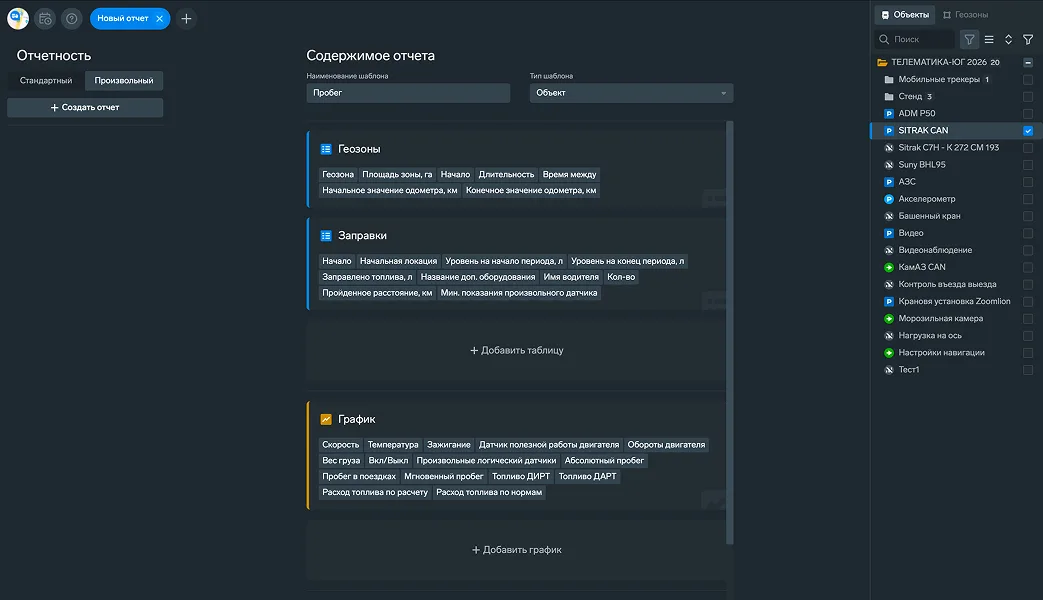The image size is (1043, 600).
Task: Click the Обороты двигателя chart tag
Action: pyautogui.click(x=666, y=444)
